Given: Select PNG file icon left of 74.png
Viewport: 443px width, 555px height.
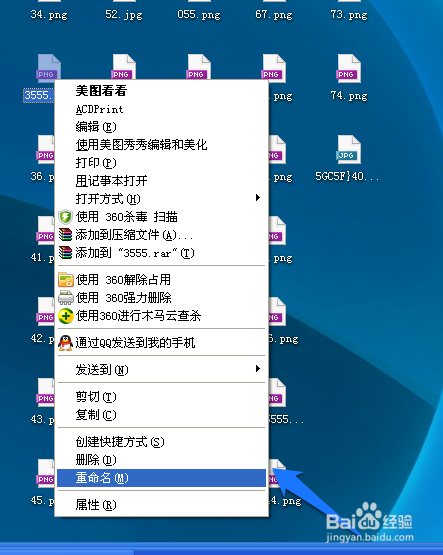Looking at the screenshot, I should [x=274, y=68].
